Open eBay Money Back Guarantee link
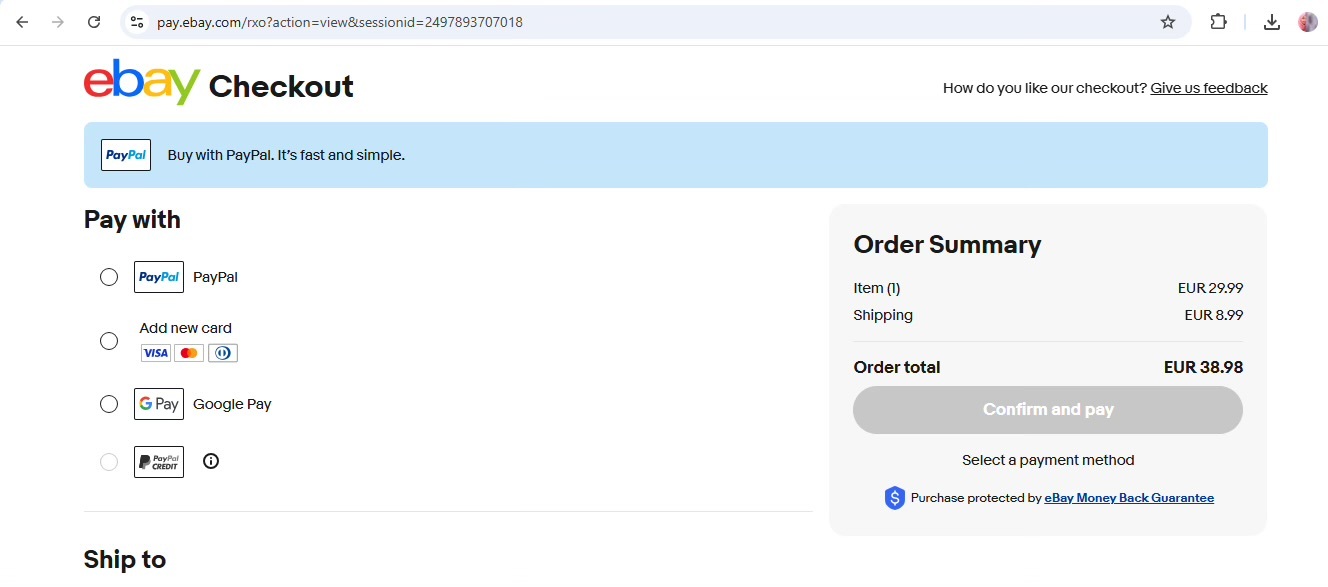The image size is (1328, 587). click(1129, 498)
